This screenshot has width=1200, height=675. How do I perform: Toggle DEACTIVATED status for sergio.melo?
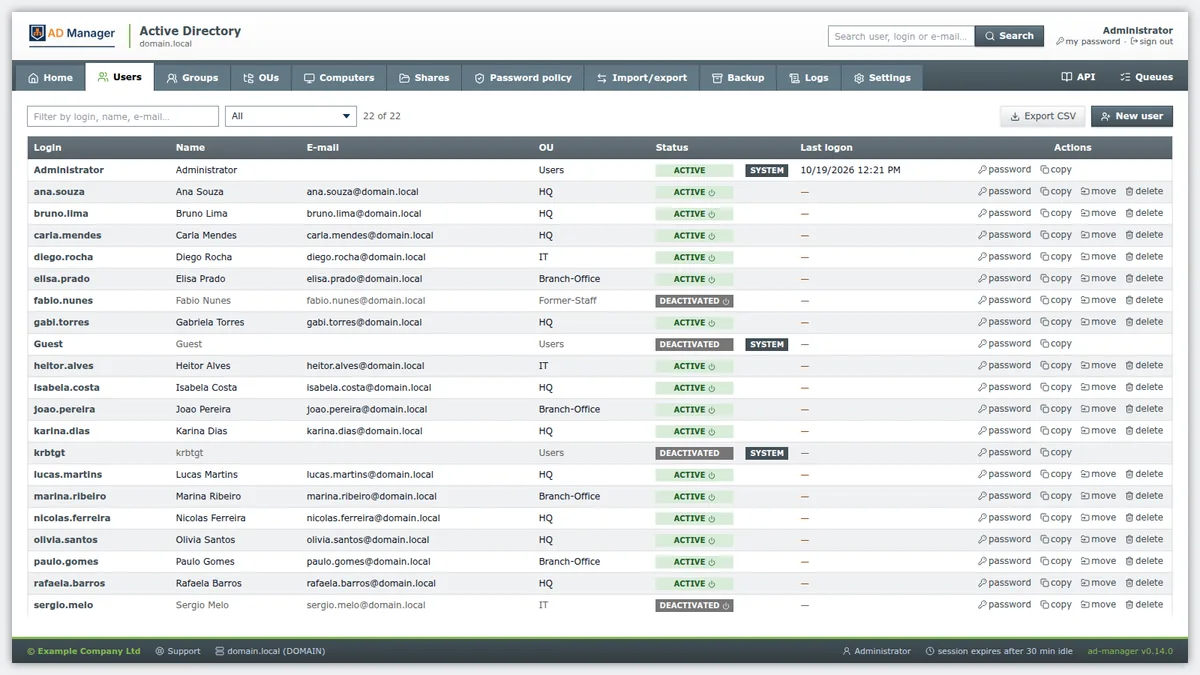[694, 605]
